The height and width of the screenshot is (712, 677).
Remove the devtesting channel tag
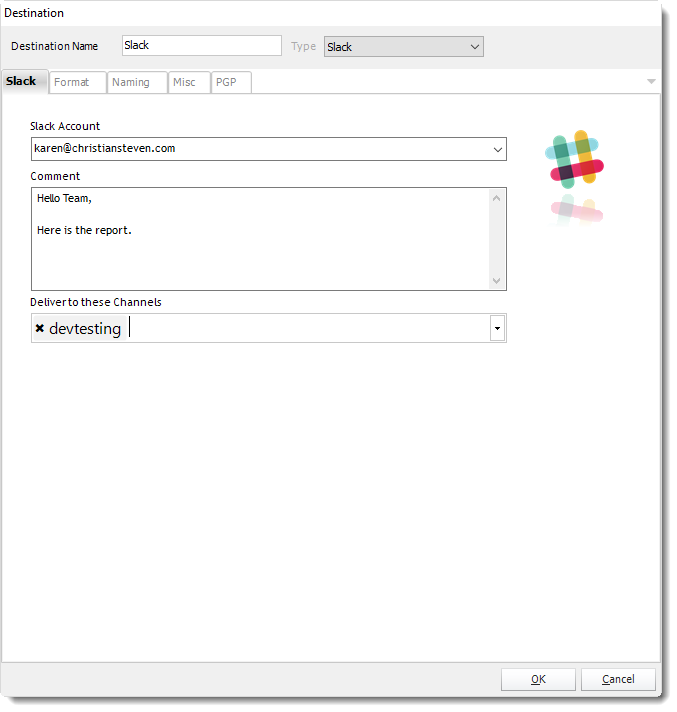(x=40, y=328)
